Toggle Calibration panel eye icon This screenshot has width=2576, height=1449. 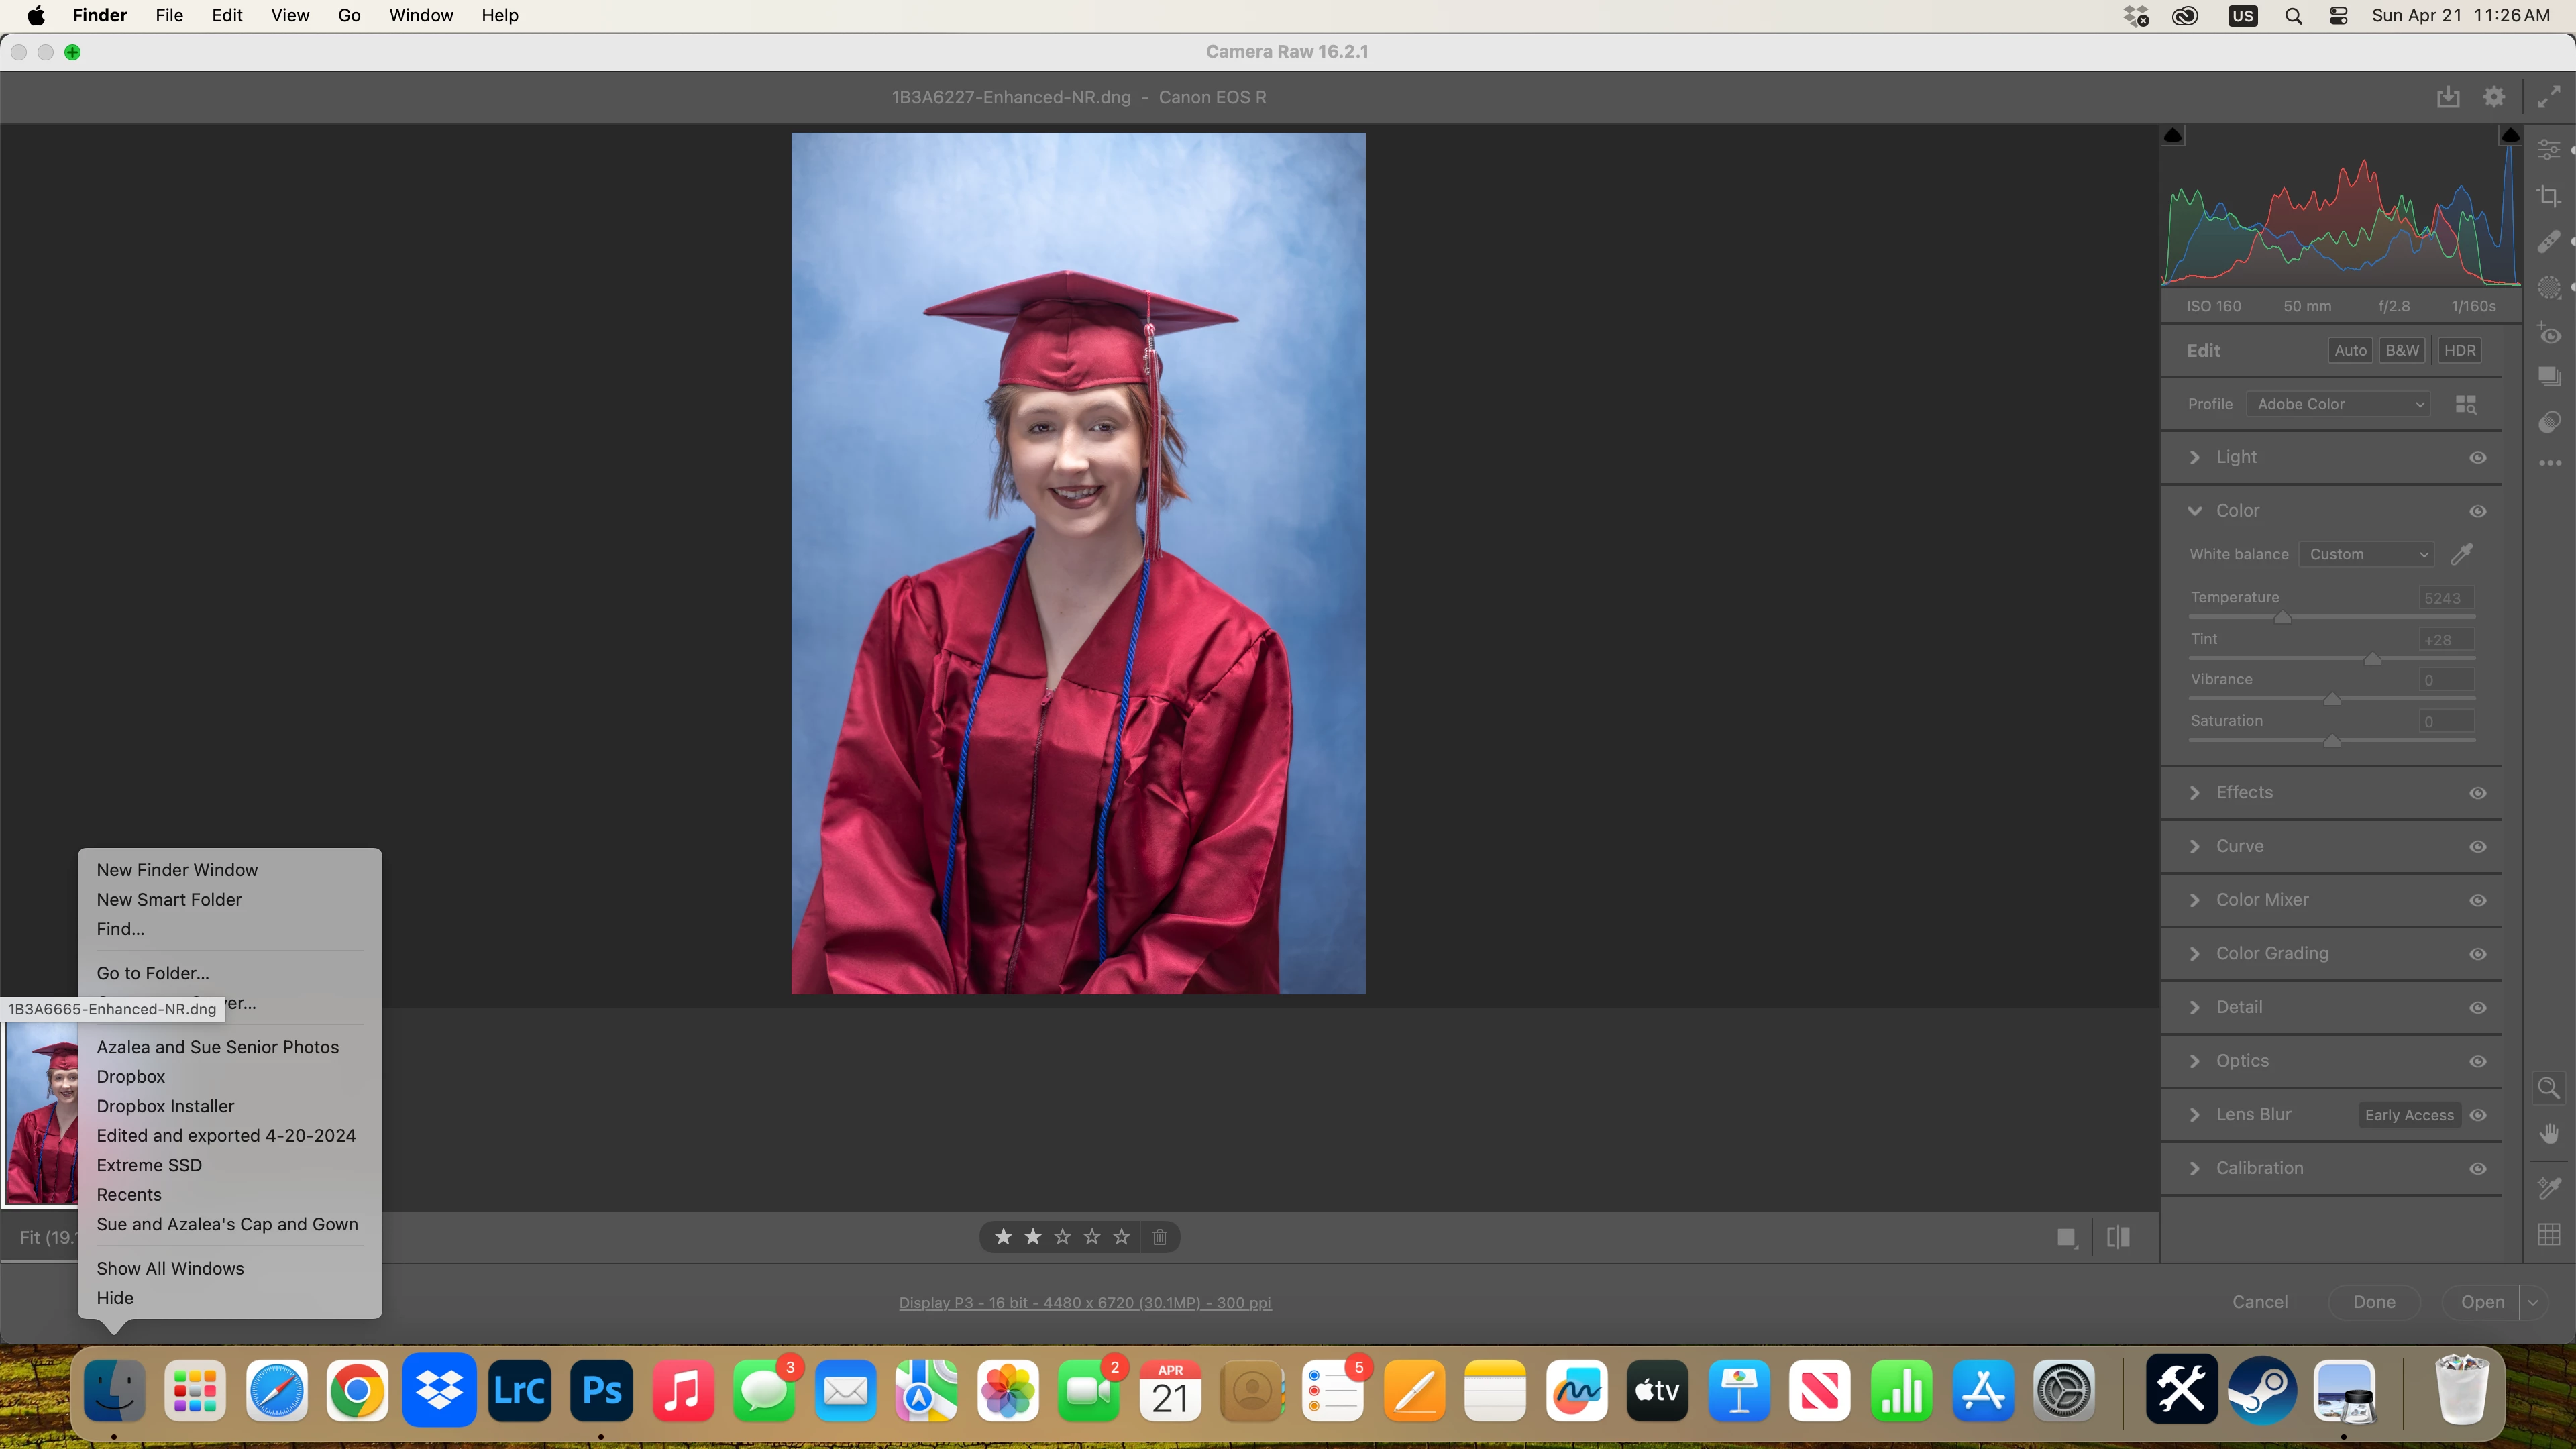pos(2478,1168)
